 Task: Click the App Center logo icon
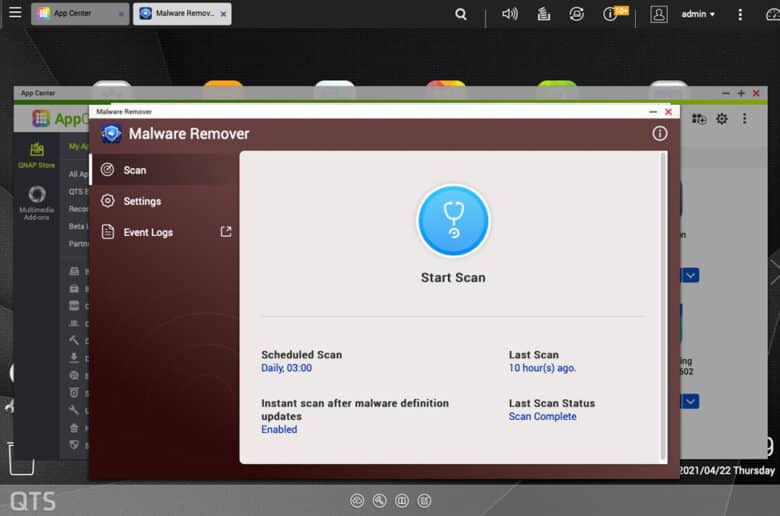[41, 118]
